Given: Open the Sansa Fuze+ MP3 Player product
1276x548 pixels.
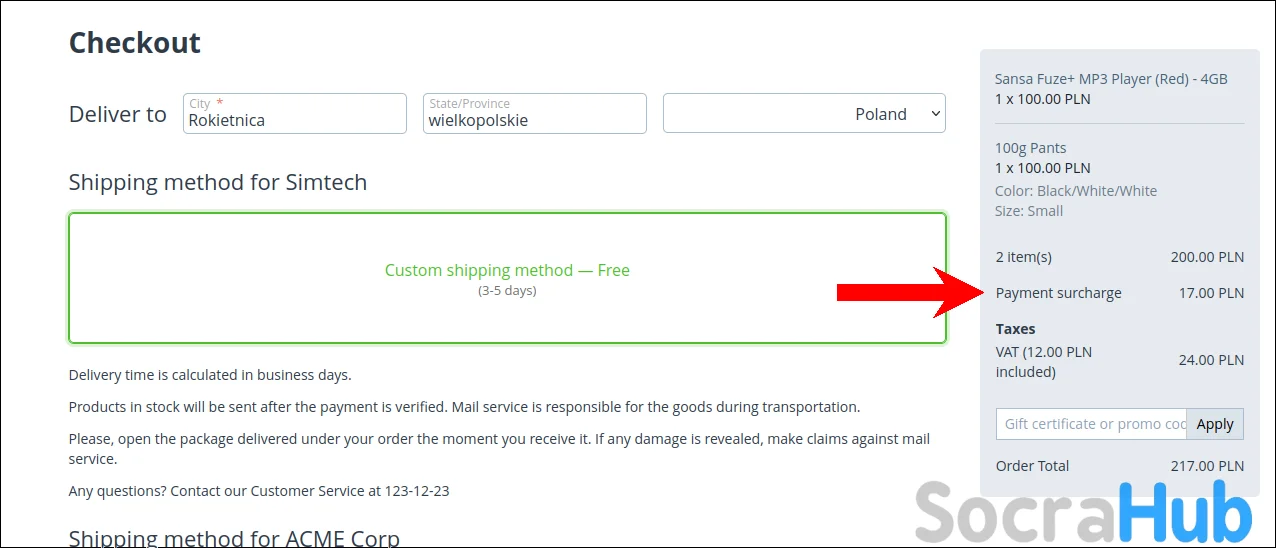Looking at the screenshot, I should [x=1110, y=79].
